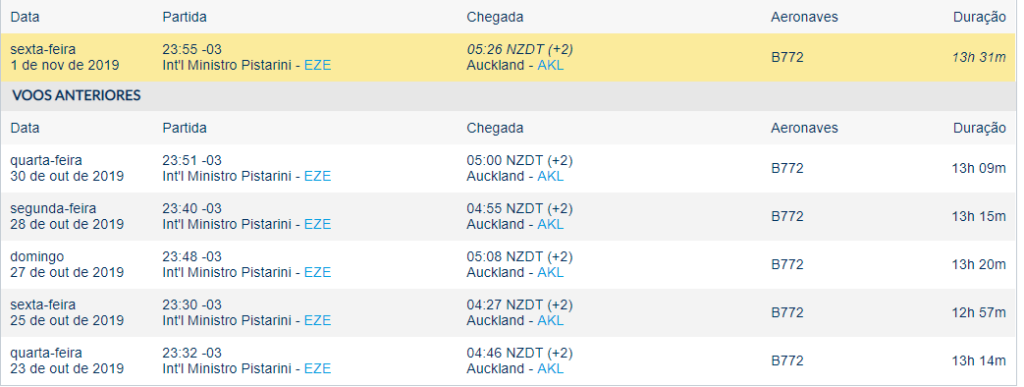Image resolution: width=1024 pixels, height=387 pixels.
Task: Click AKL link for 25 de out flight
Action: pyautogui.click(x=551, y=320)
